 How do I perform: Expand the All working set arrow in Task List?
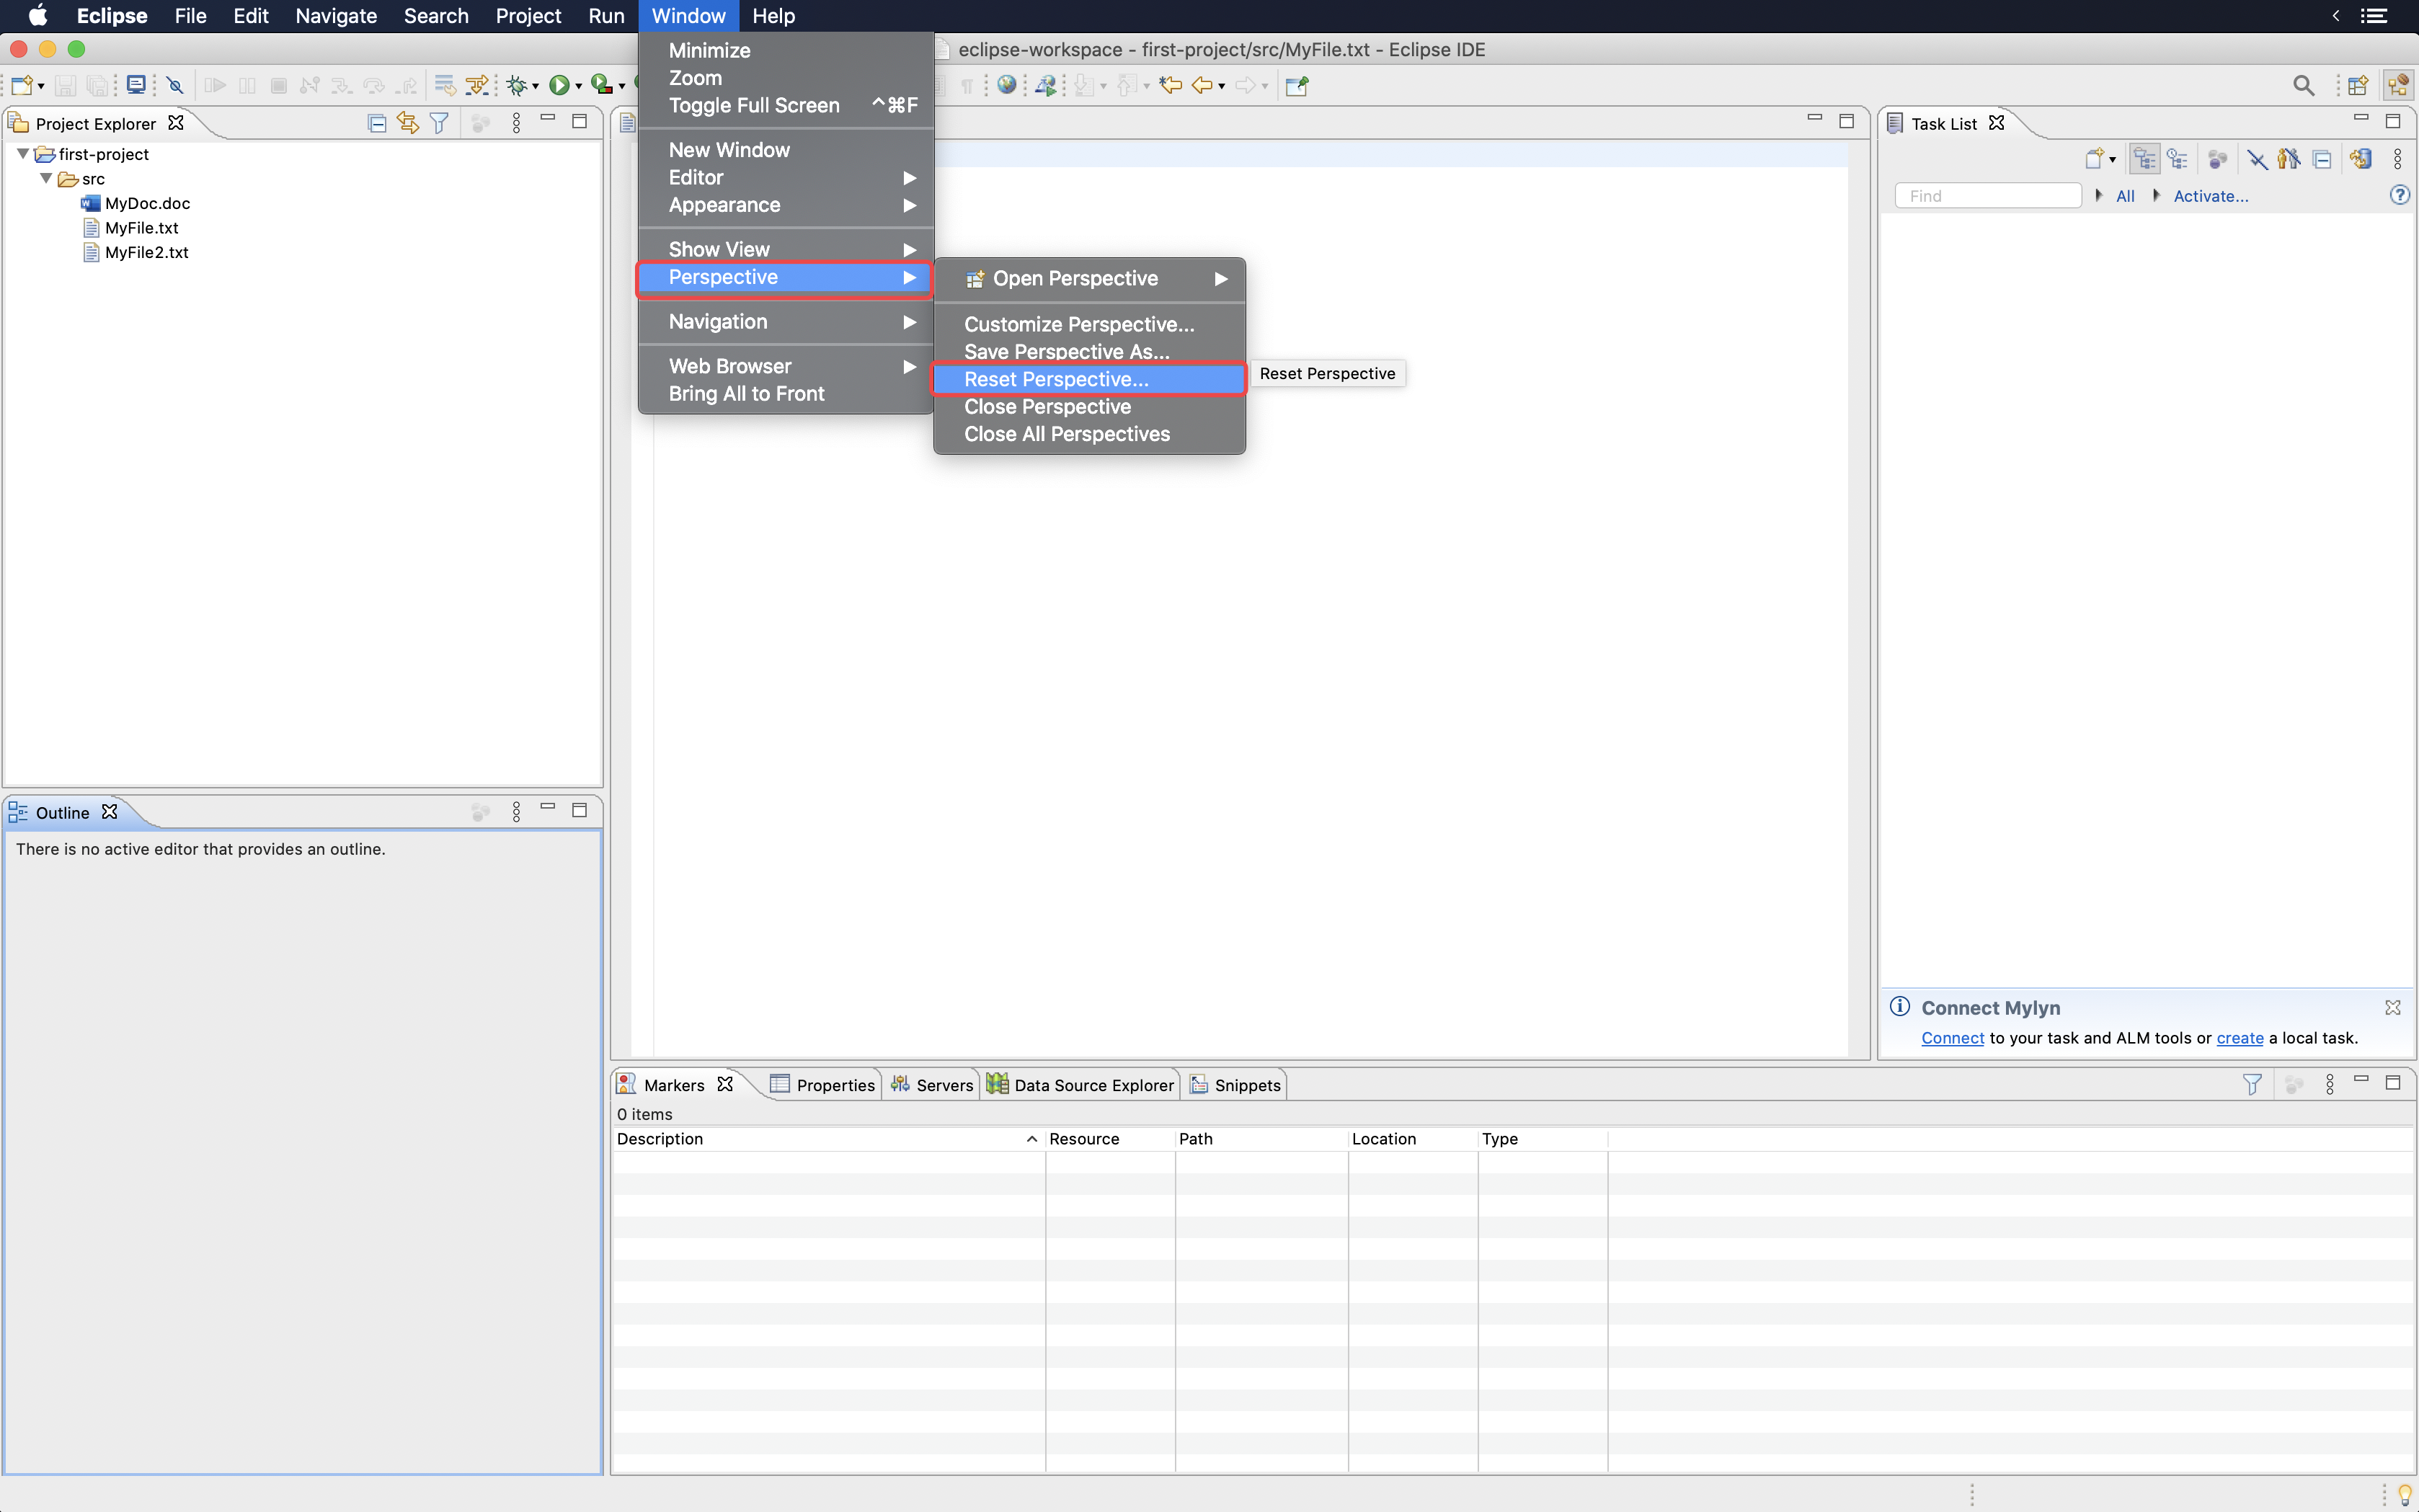(2099, 195)
